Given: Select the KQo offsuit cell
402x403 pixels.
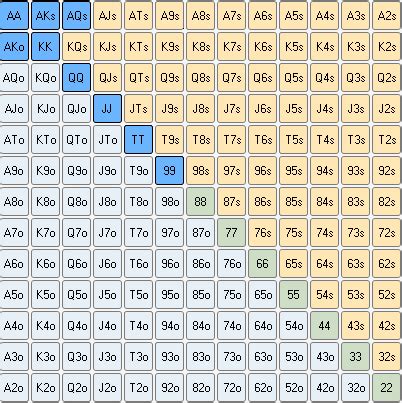Looking at the screenshot, I should (x=45, y=77).
